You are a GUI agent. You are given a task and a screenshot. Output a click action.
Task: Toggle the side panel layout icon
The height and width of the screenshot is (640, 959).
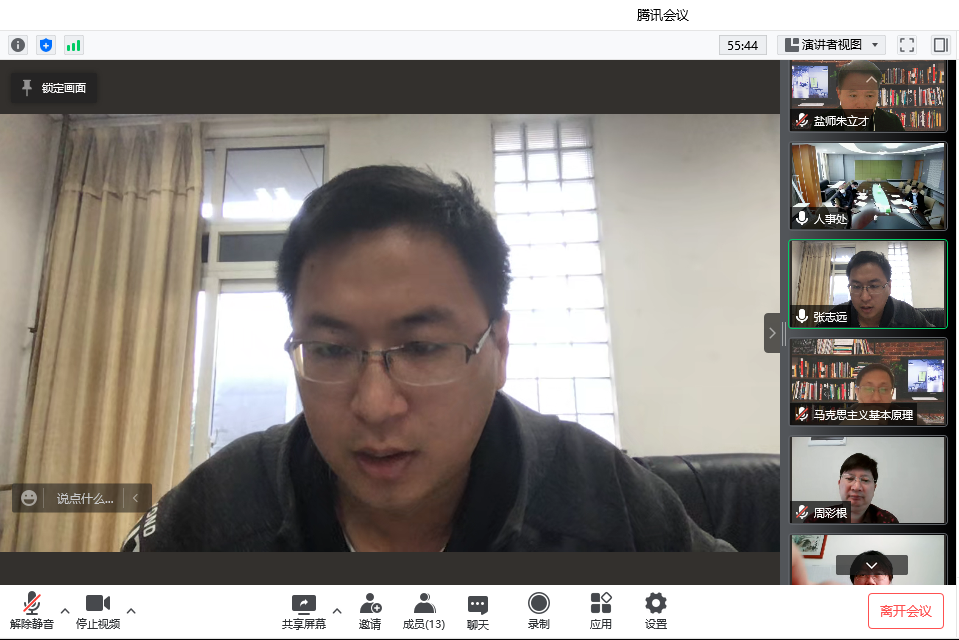pos(940,45)
